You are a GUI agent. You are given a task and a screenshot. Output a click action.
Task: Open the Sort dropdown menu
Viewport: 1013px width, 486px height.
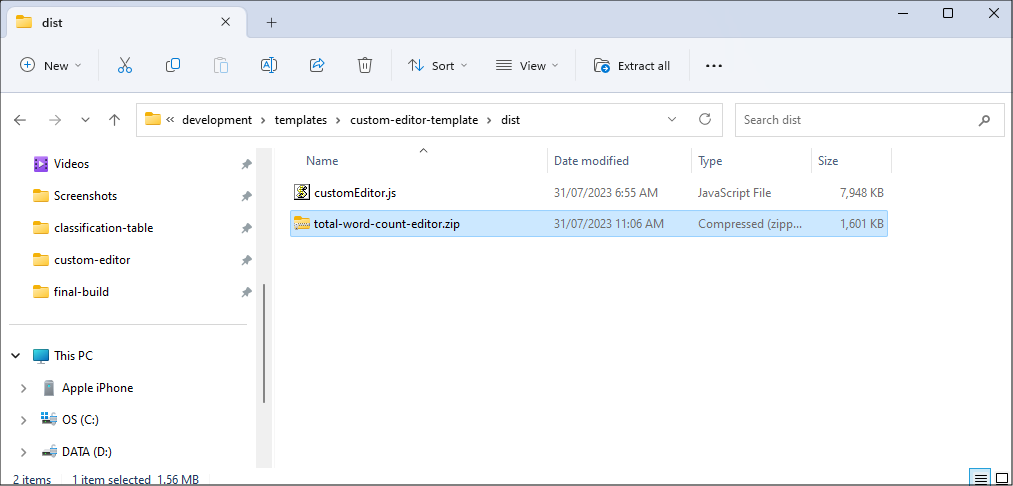coord(438,65)
